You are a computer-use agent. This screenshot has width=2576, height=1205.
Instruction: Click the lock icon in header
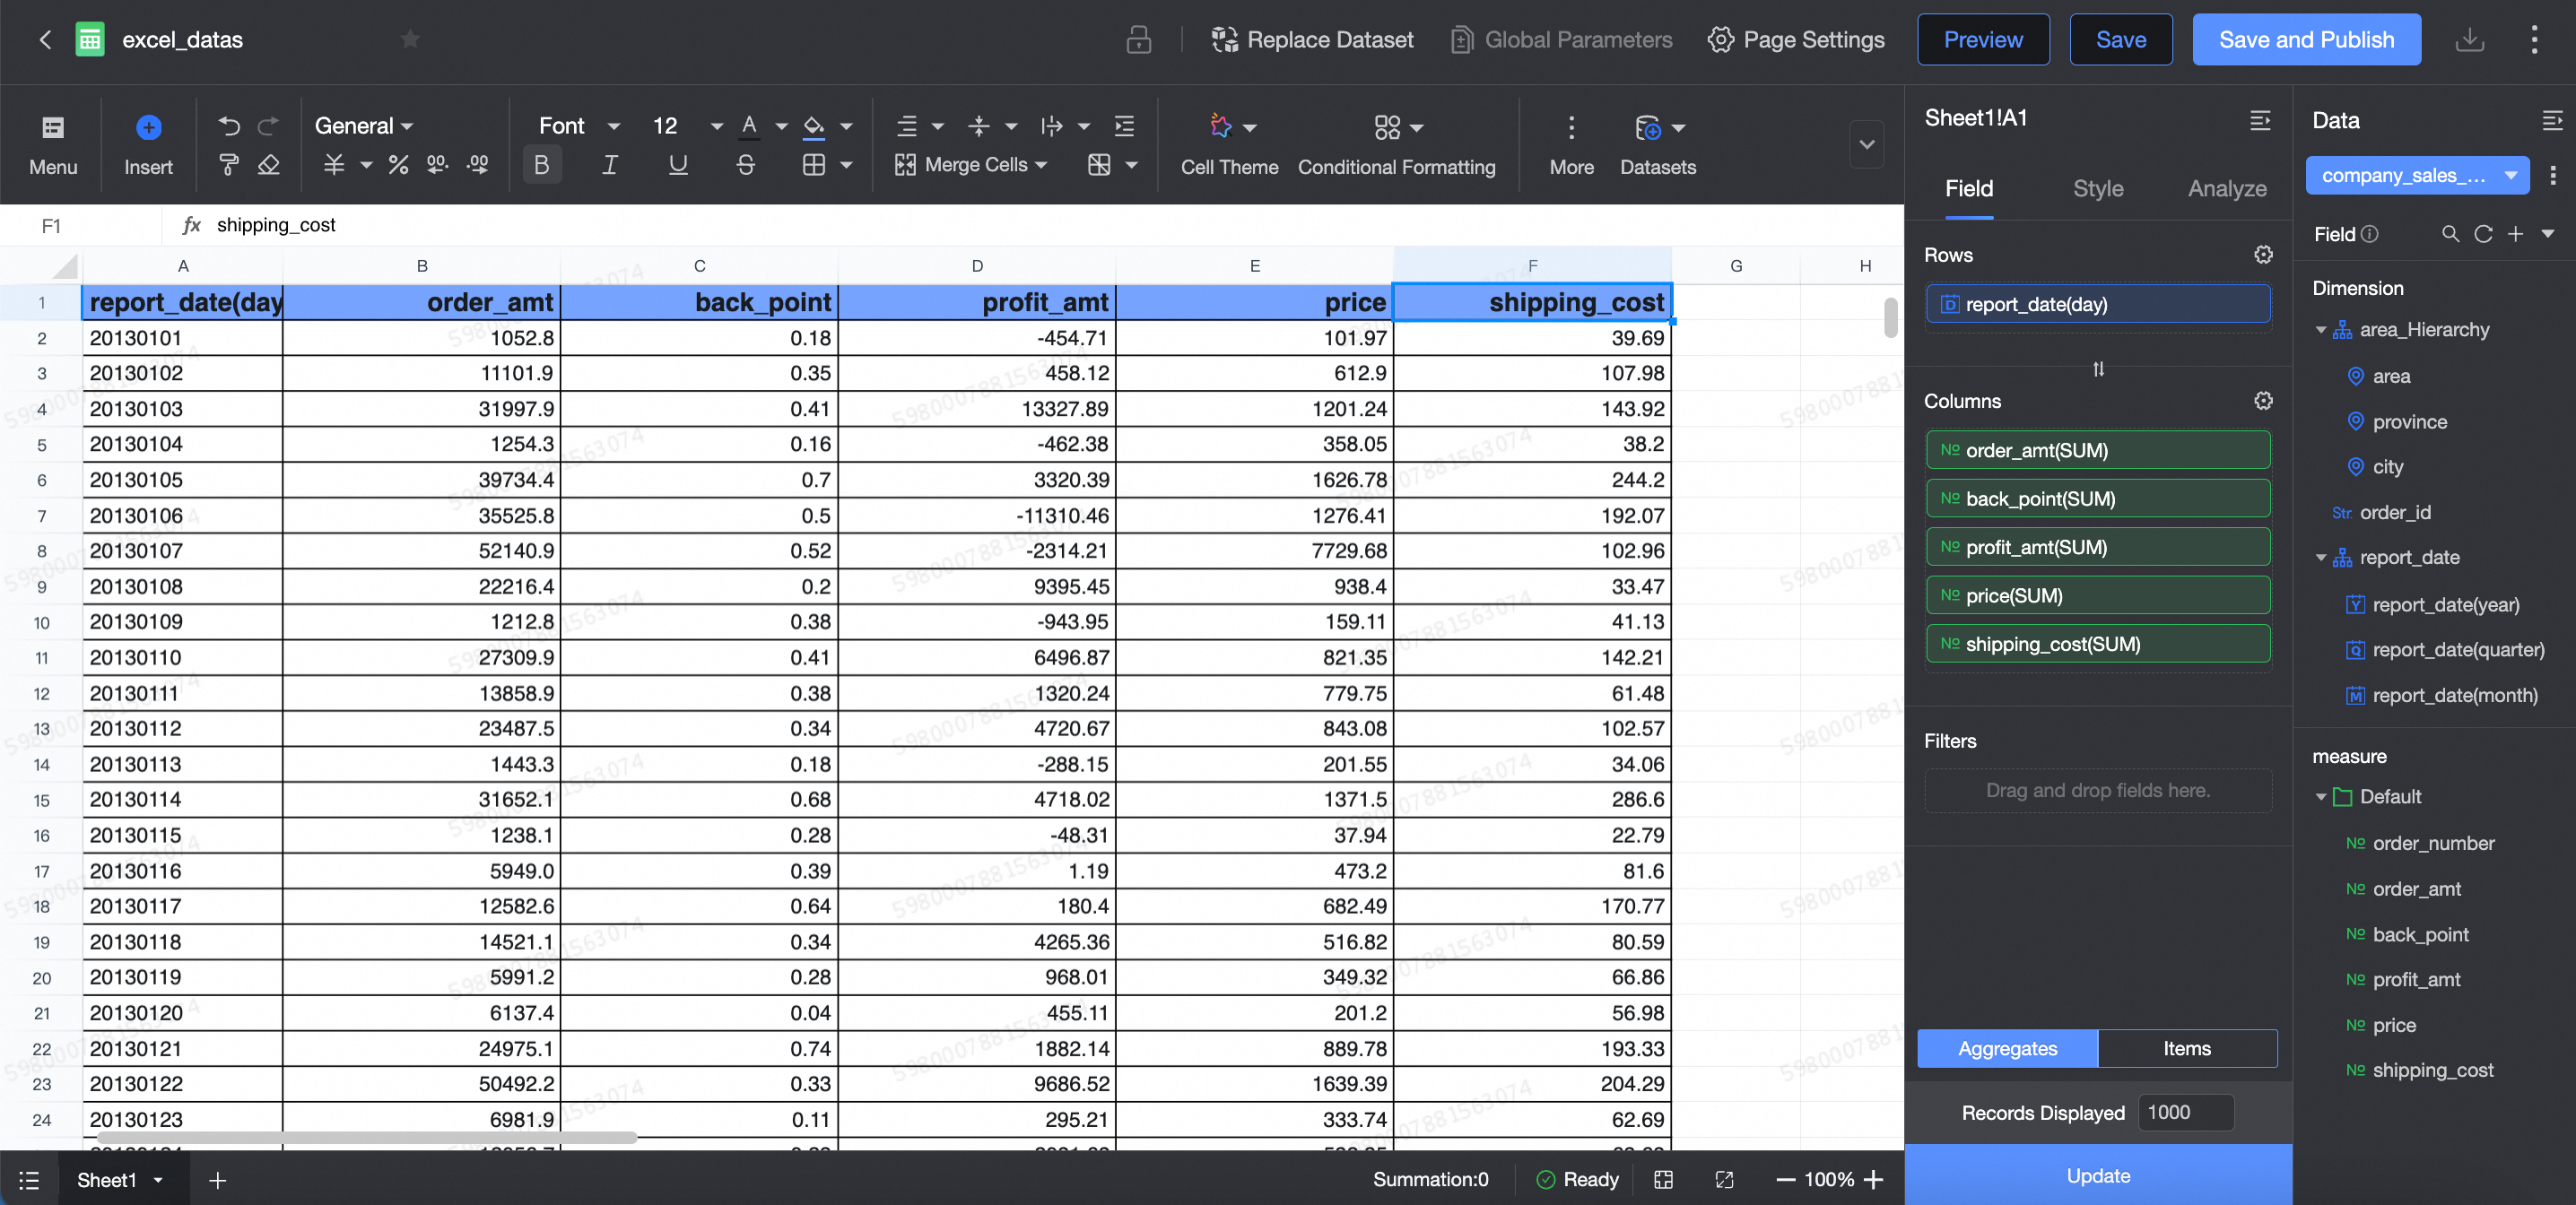[x=1138, y=40]
